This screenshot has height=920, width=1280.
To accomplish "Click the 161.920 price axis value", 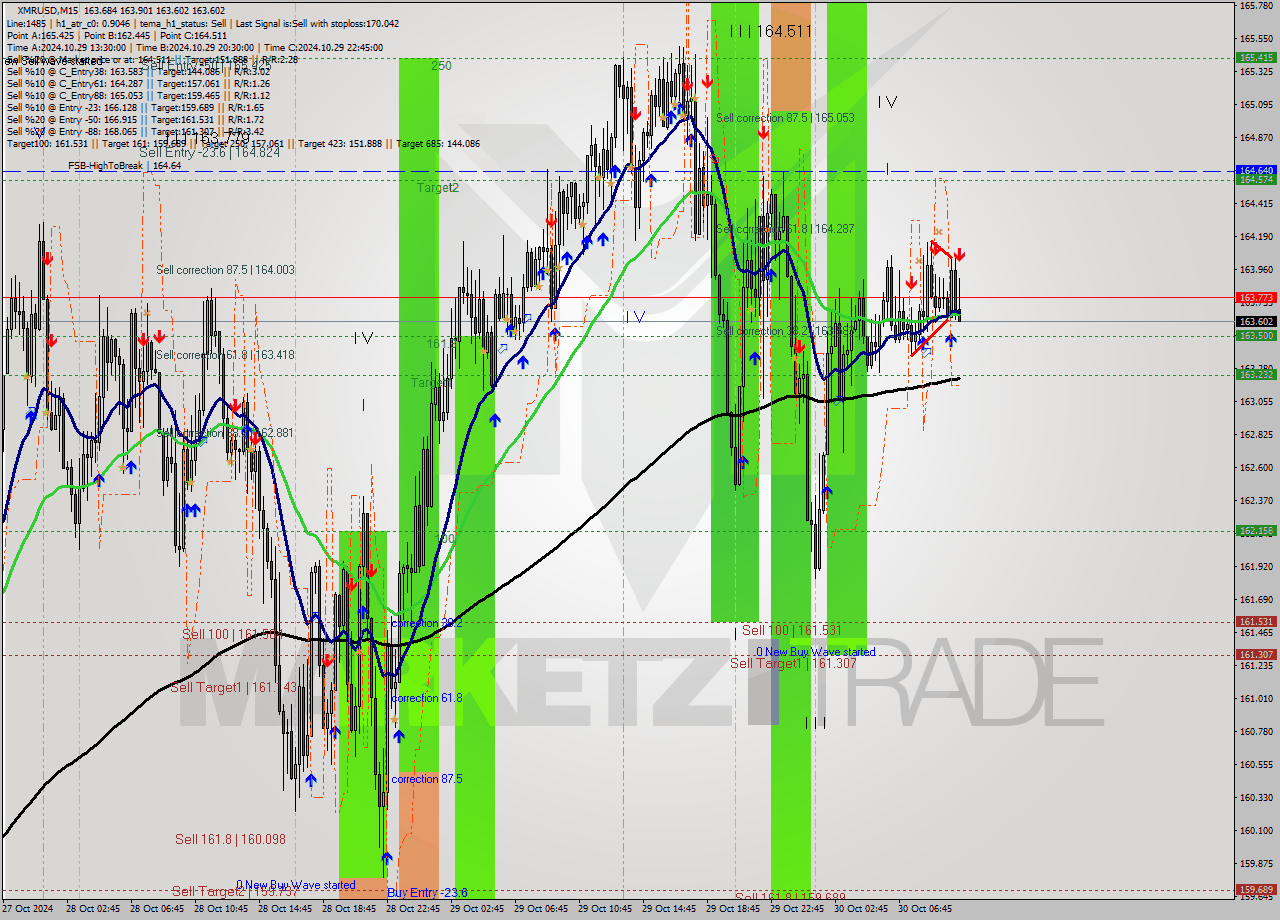I will click(x=1256, y=567).
